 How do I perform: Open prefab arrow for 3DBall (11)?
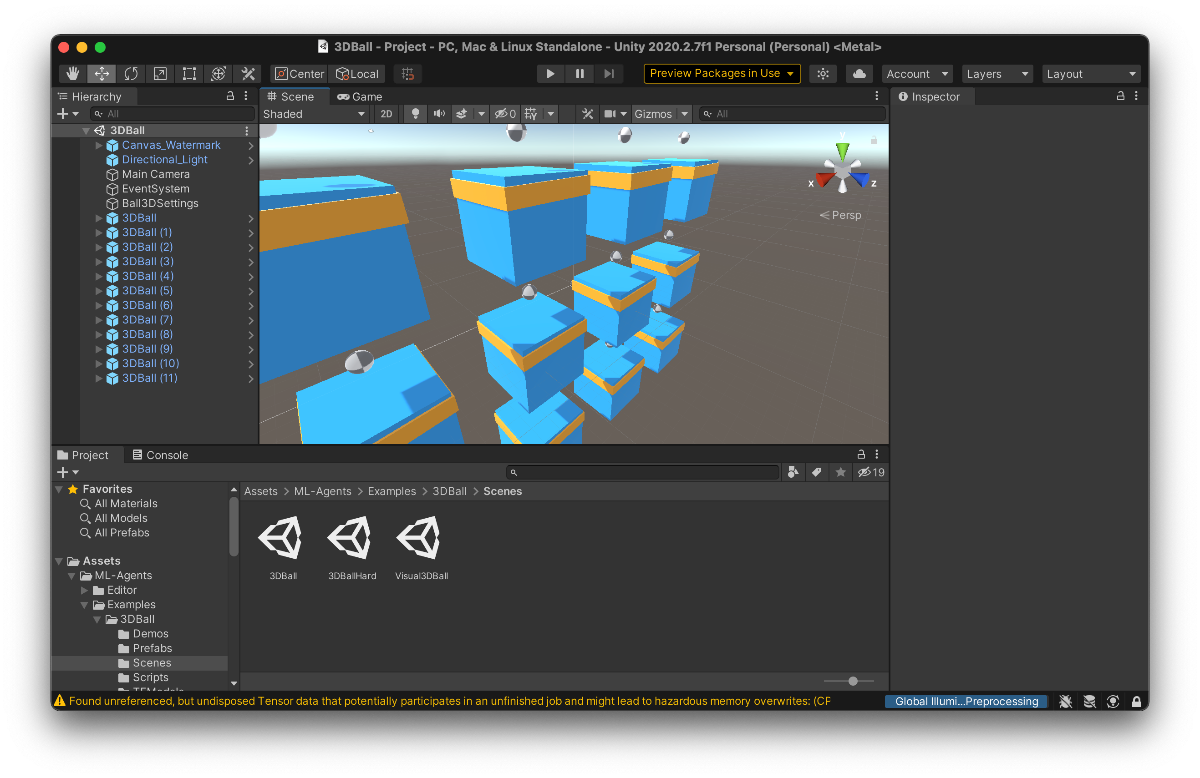(251, 378)
